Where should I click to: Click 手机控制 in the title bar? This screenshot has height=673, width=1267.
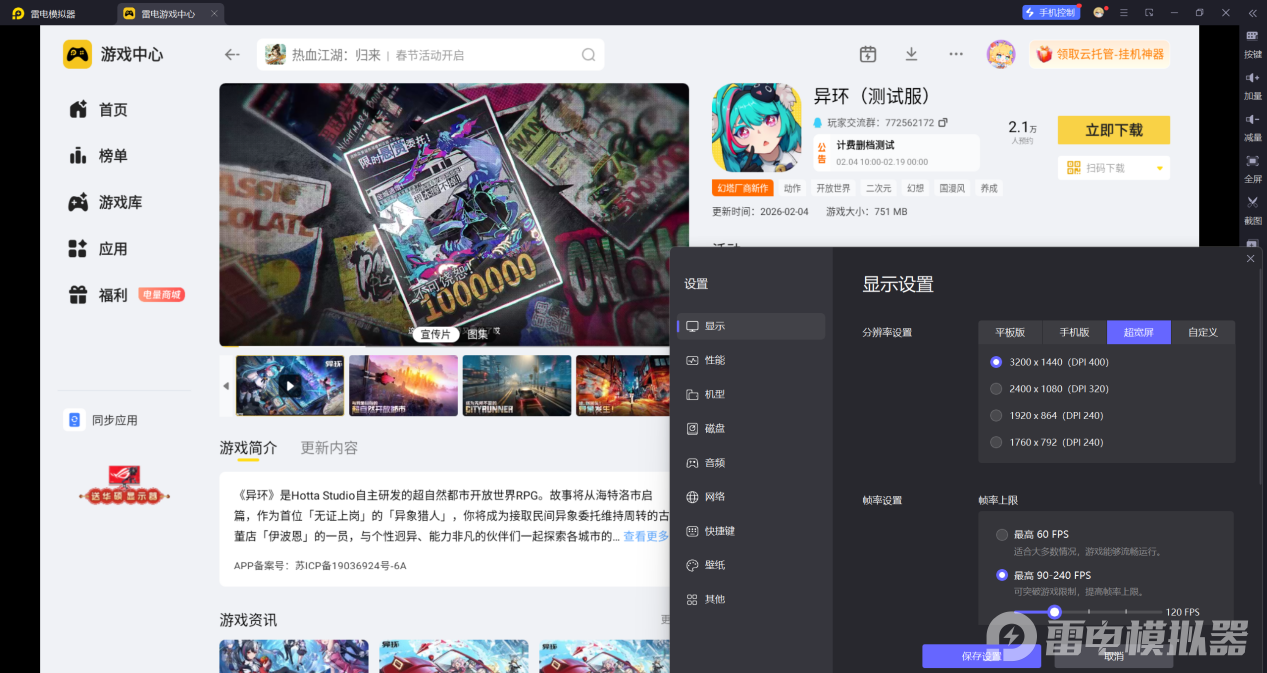point(1051,12)
